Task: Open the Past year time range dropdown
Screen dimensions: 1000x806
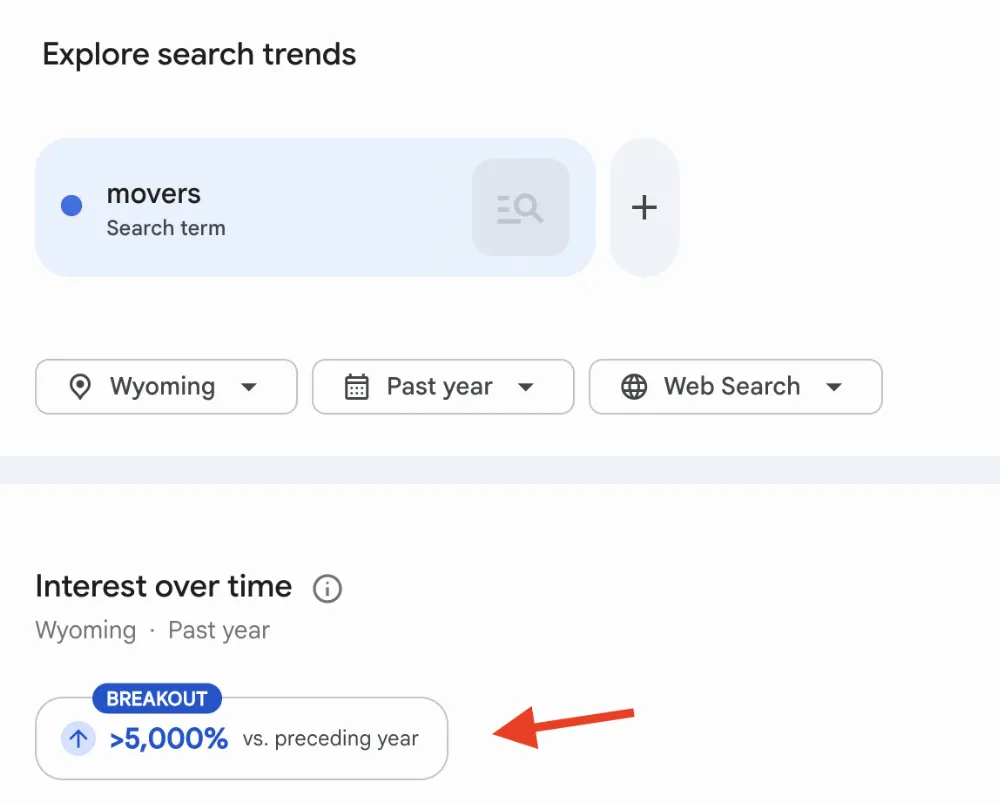Action: coord(443,386)
